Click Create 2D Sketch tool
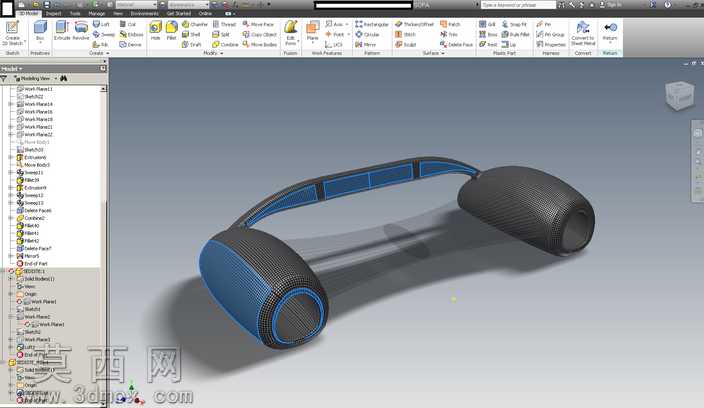Image resolution: width=704 pixels, height=408 pixels. [x=12, y=33]
